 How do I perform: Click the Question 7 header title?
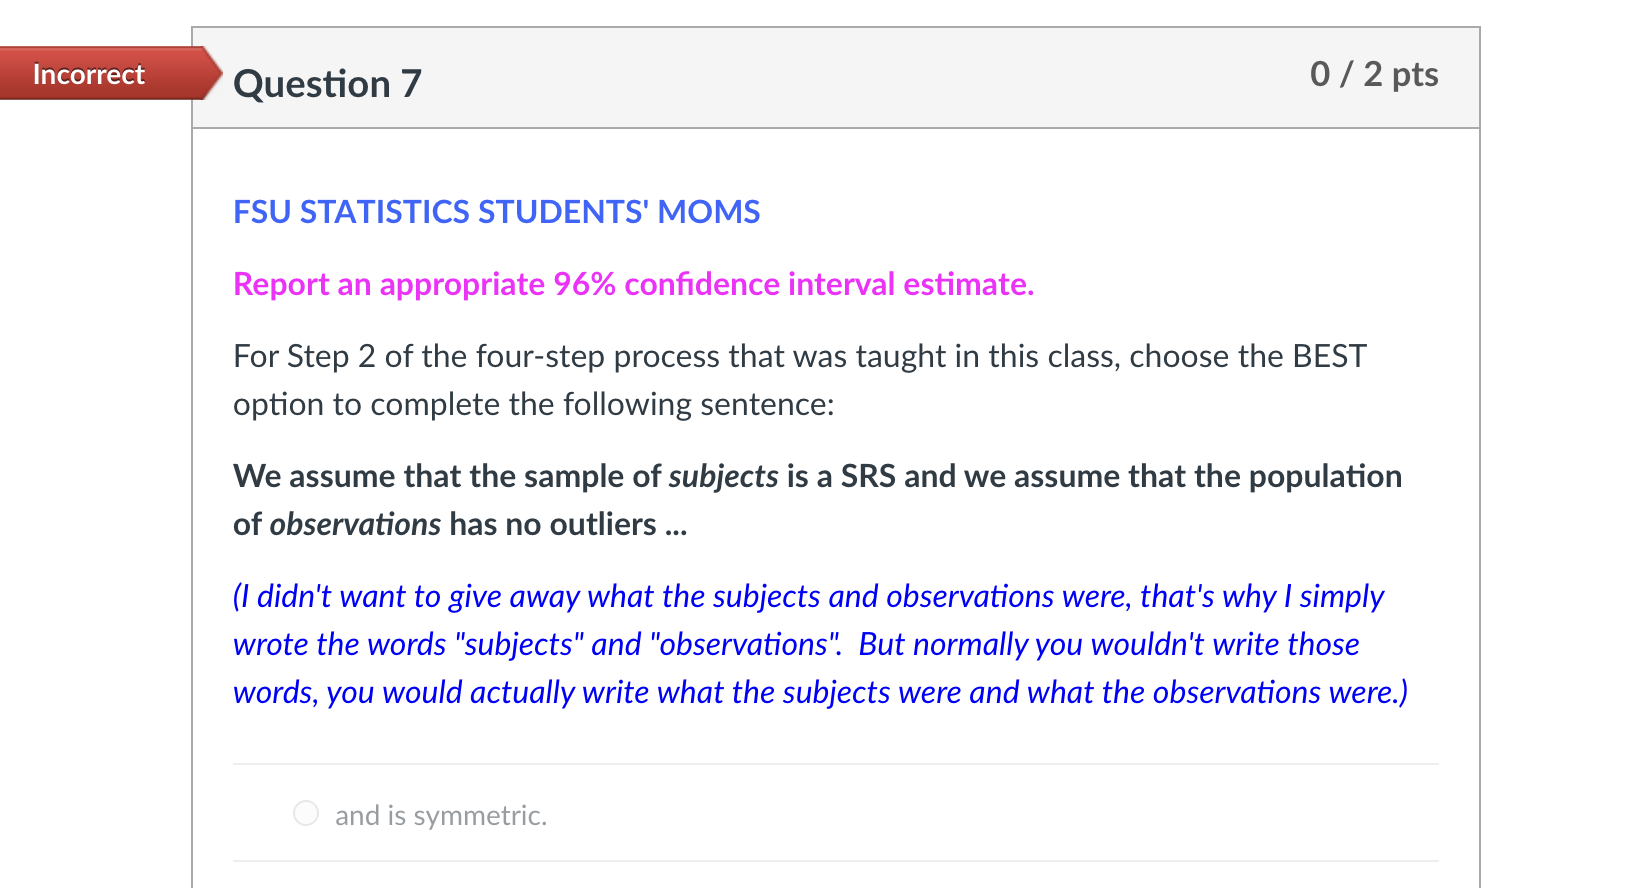(x=327, y=84)
